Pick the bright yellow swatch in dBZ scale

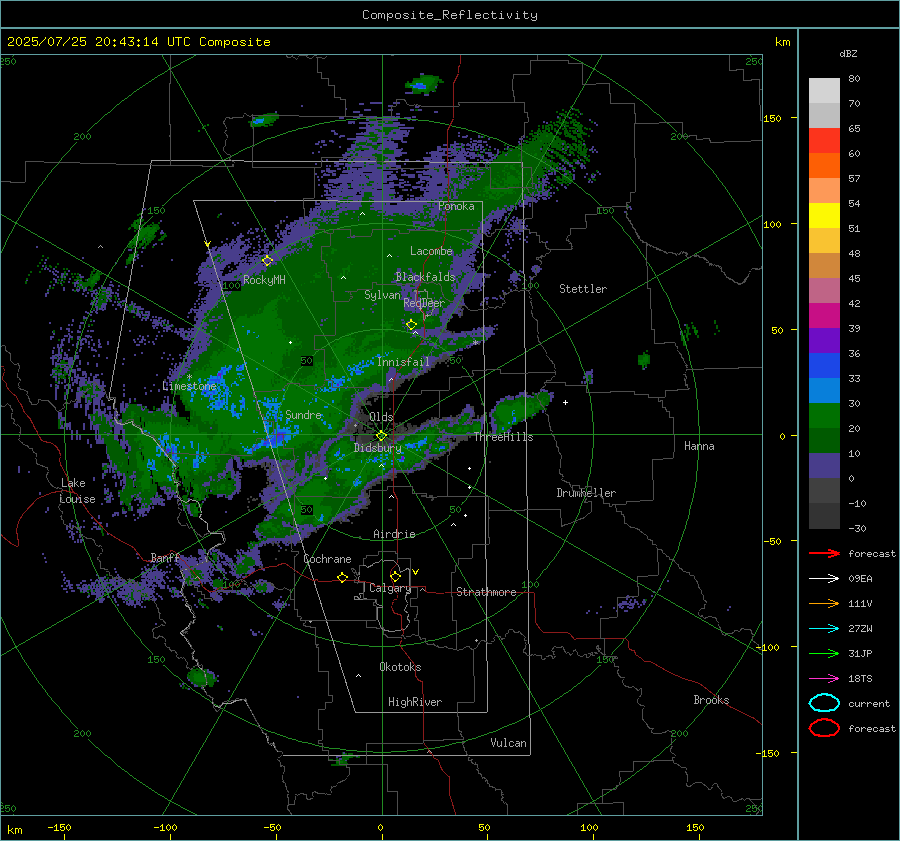pos(824,216)
